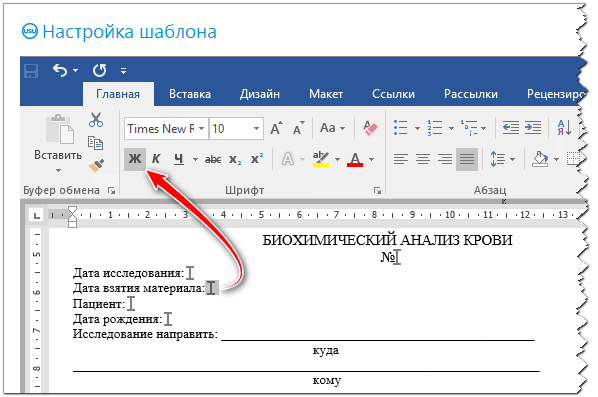Center align text
The image size is (598, 397).
[x=423, y=159]
